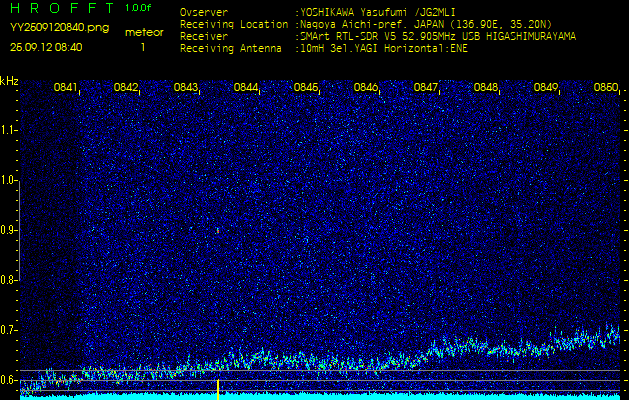The height and width of the screenshot is (400, 629).
Task: Click the yellow meteor label
Action: pyautogui.click(x=143, y=32)
